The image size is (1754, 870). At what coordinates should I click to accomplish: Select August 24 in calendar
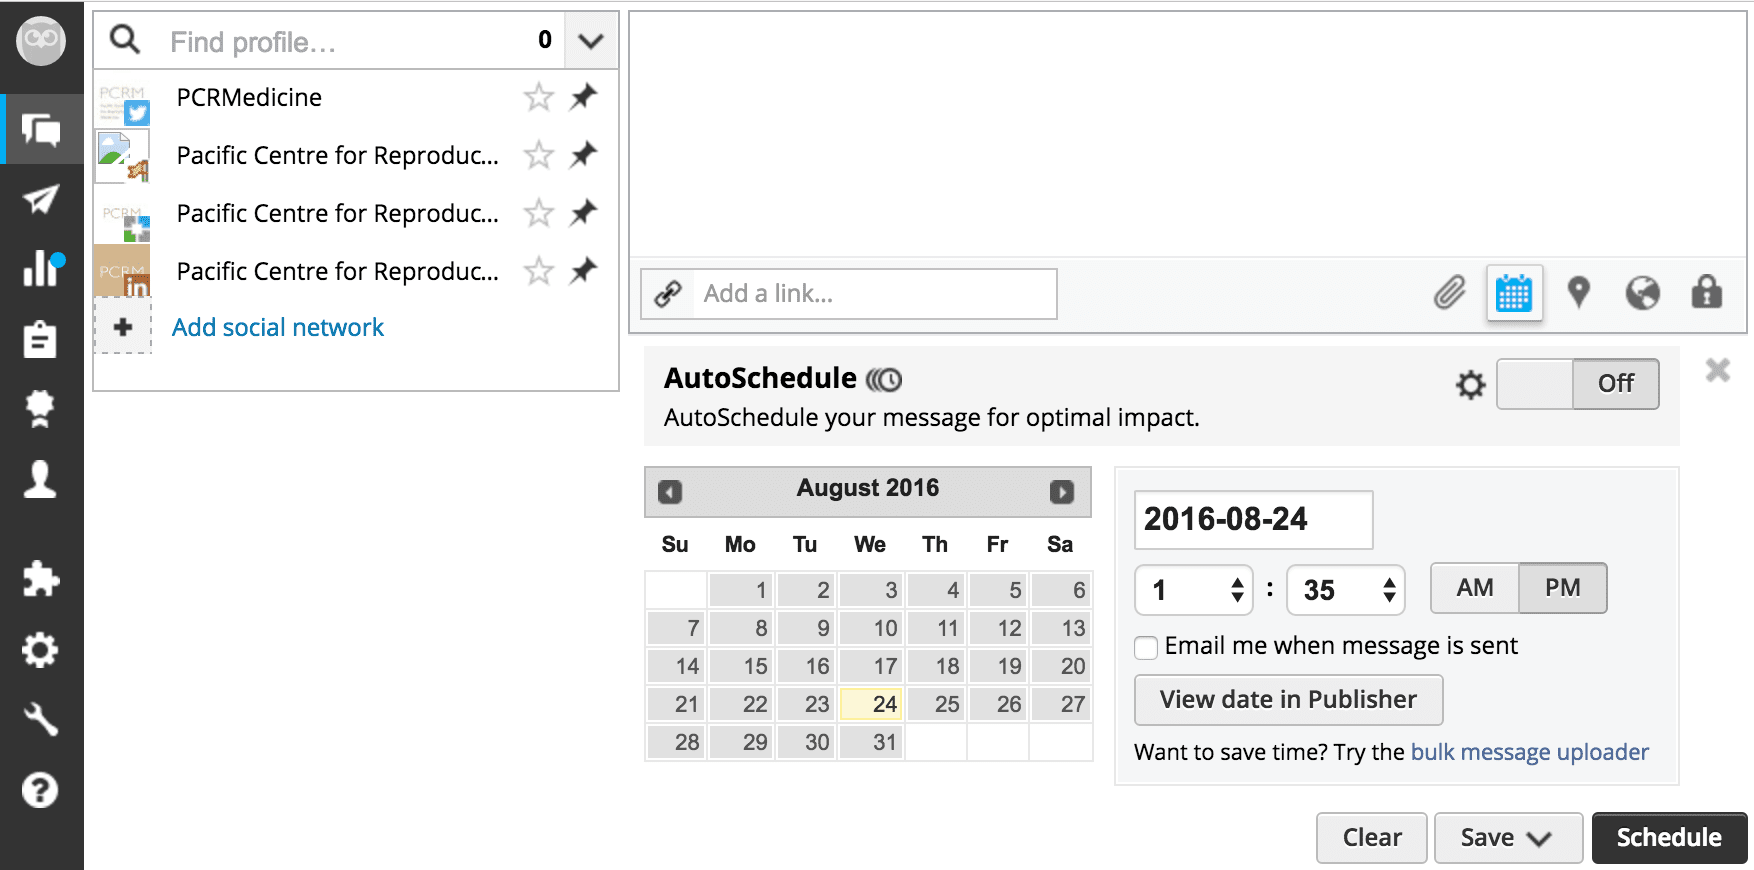coord(872,704)
